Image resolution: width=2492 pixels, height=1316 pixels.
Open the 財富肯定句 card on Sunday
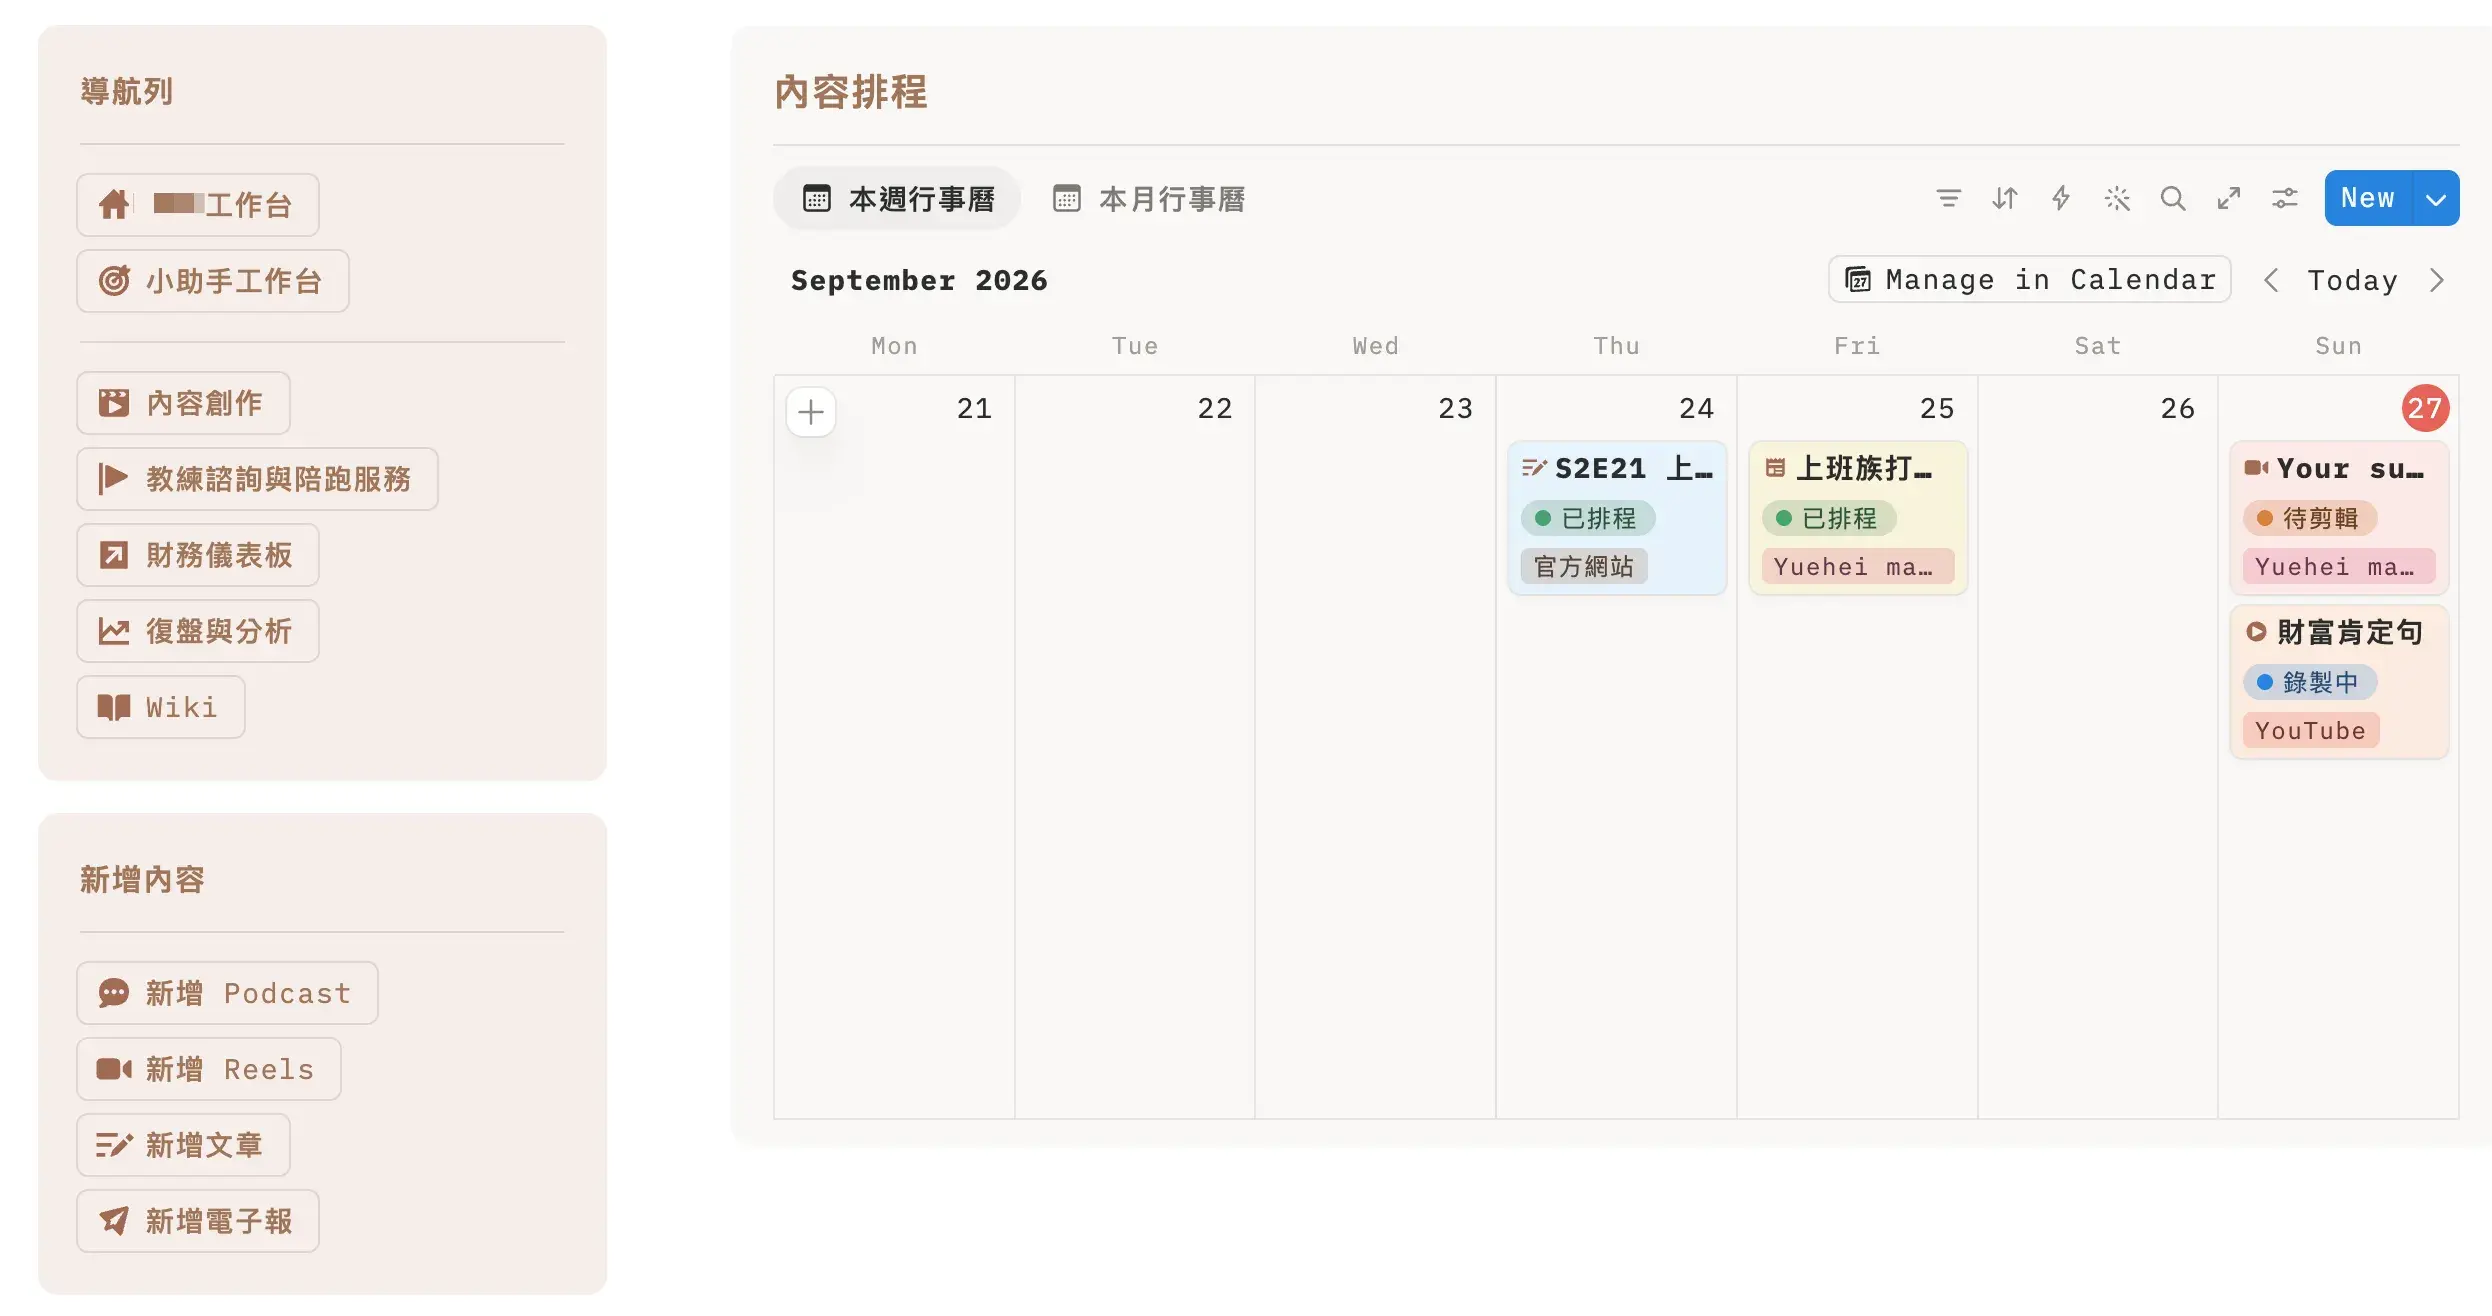click(x=2339, y=682)
